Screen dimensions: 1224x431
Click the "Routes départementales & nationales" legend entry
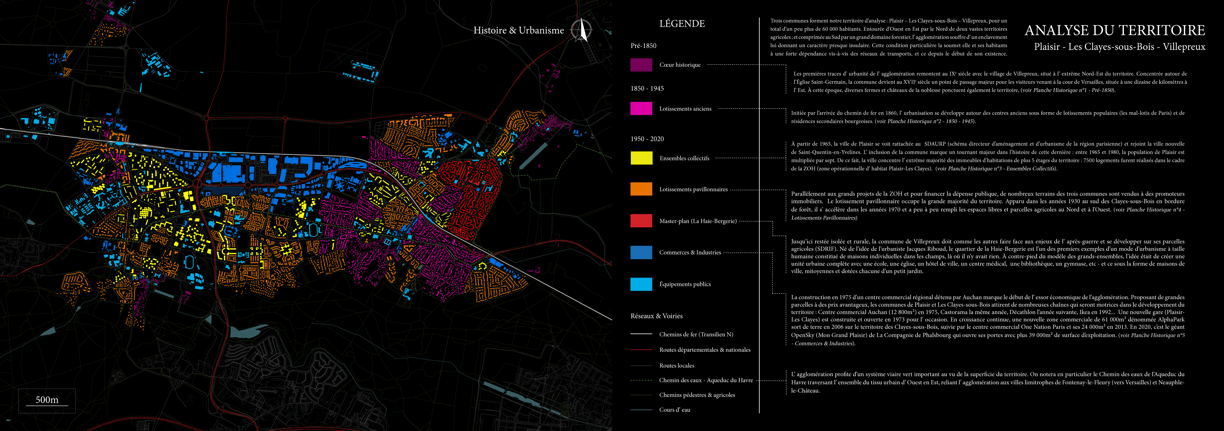[705, 350]
